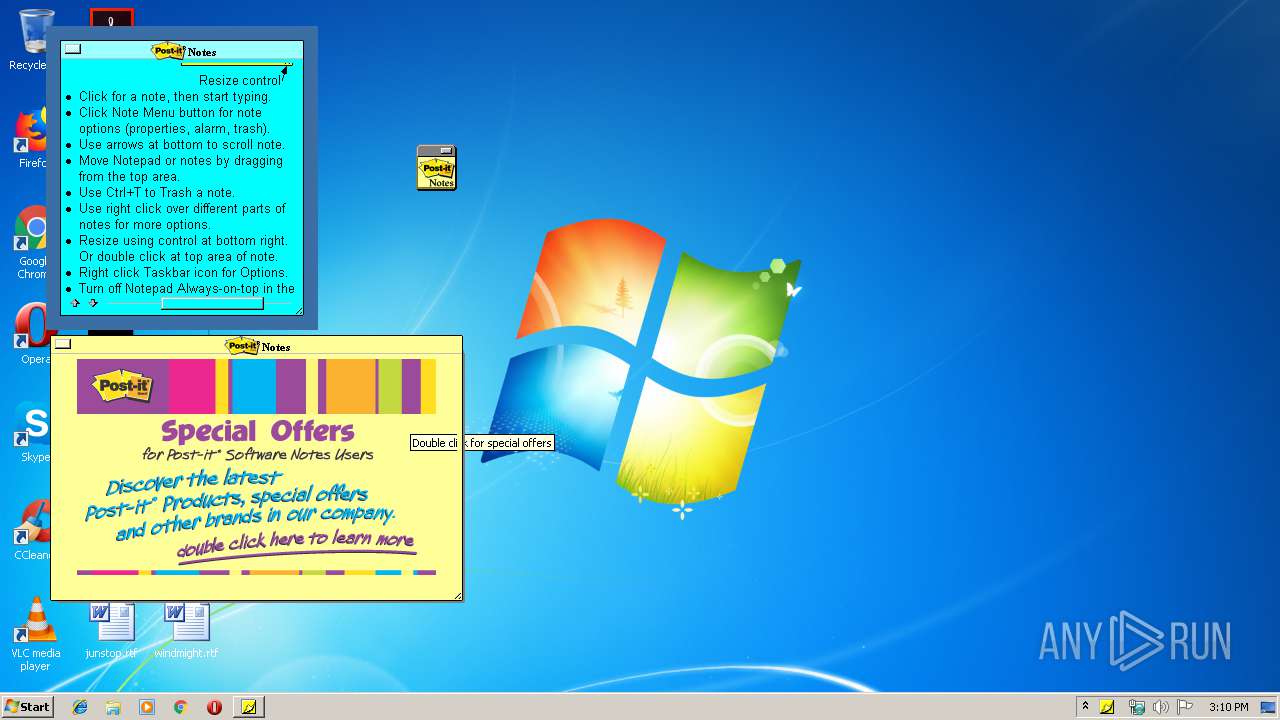Click the scroll bar thumb at the bottom of the cyan note
The image size is (1280, 720).
pyautogui.click(x=212, y=303)
